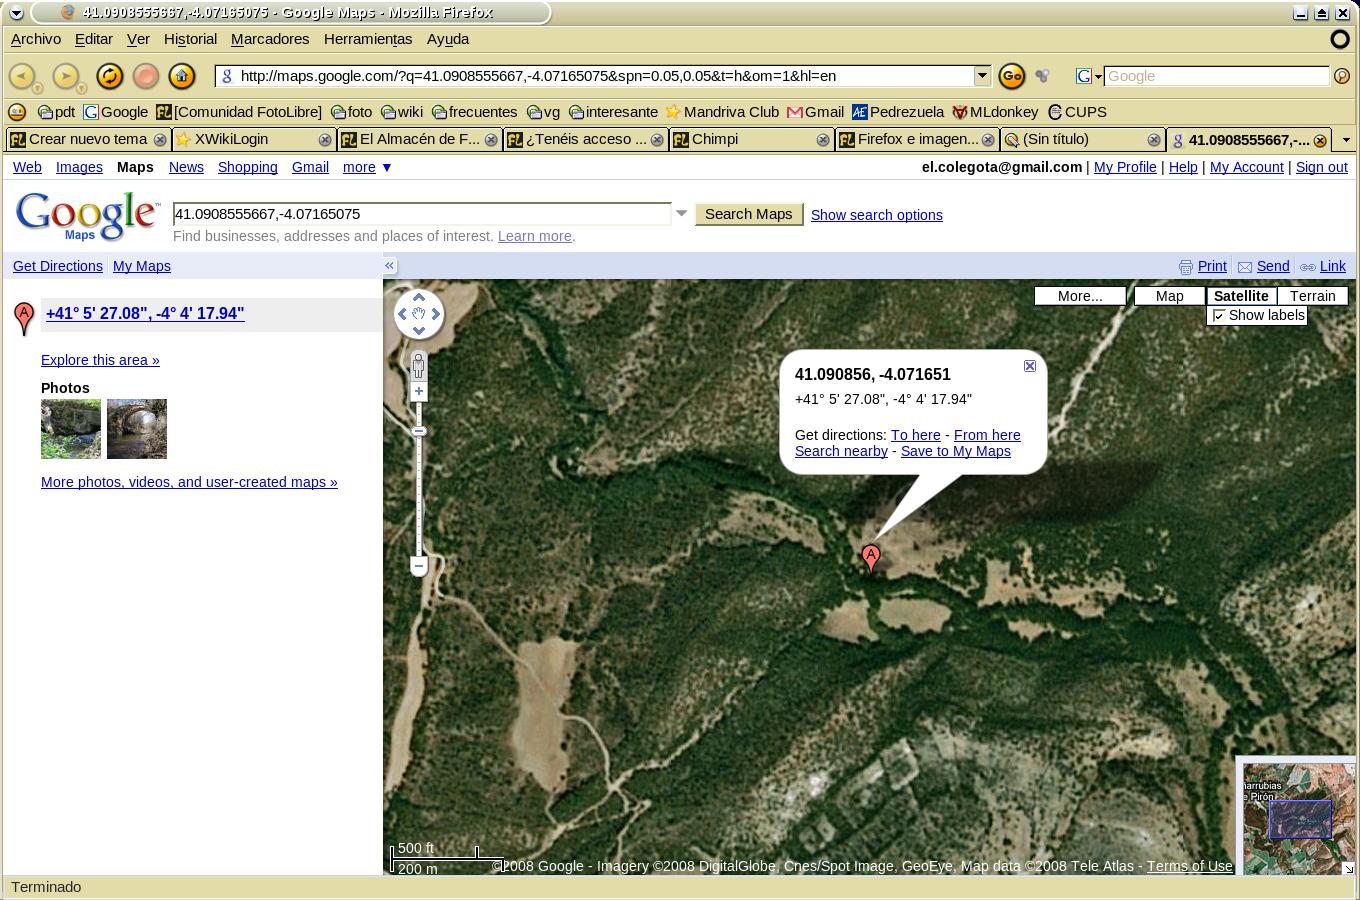This screenshot has width=1360, height=900.
Task: Go forward with the browser forward arrow
Action: pyautogui.click(x=65, y=76)
